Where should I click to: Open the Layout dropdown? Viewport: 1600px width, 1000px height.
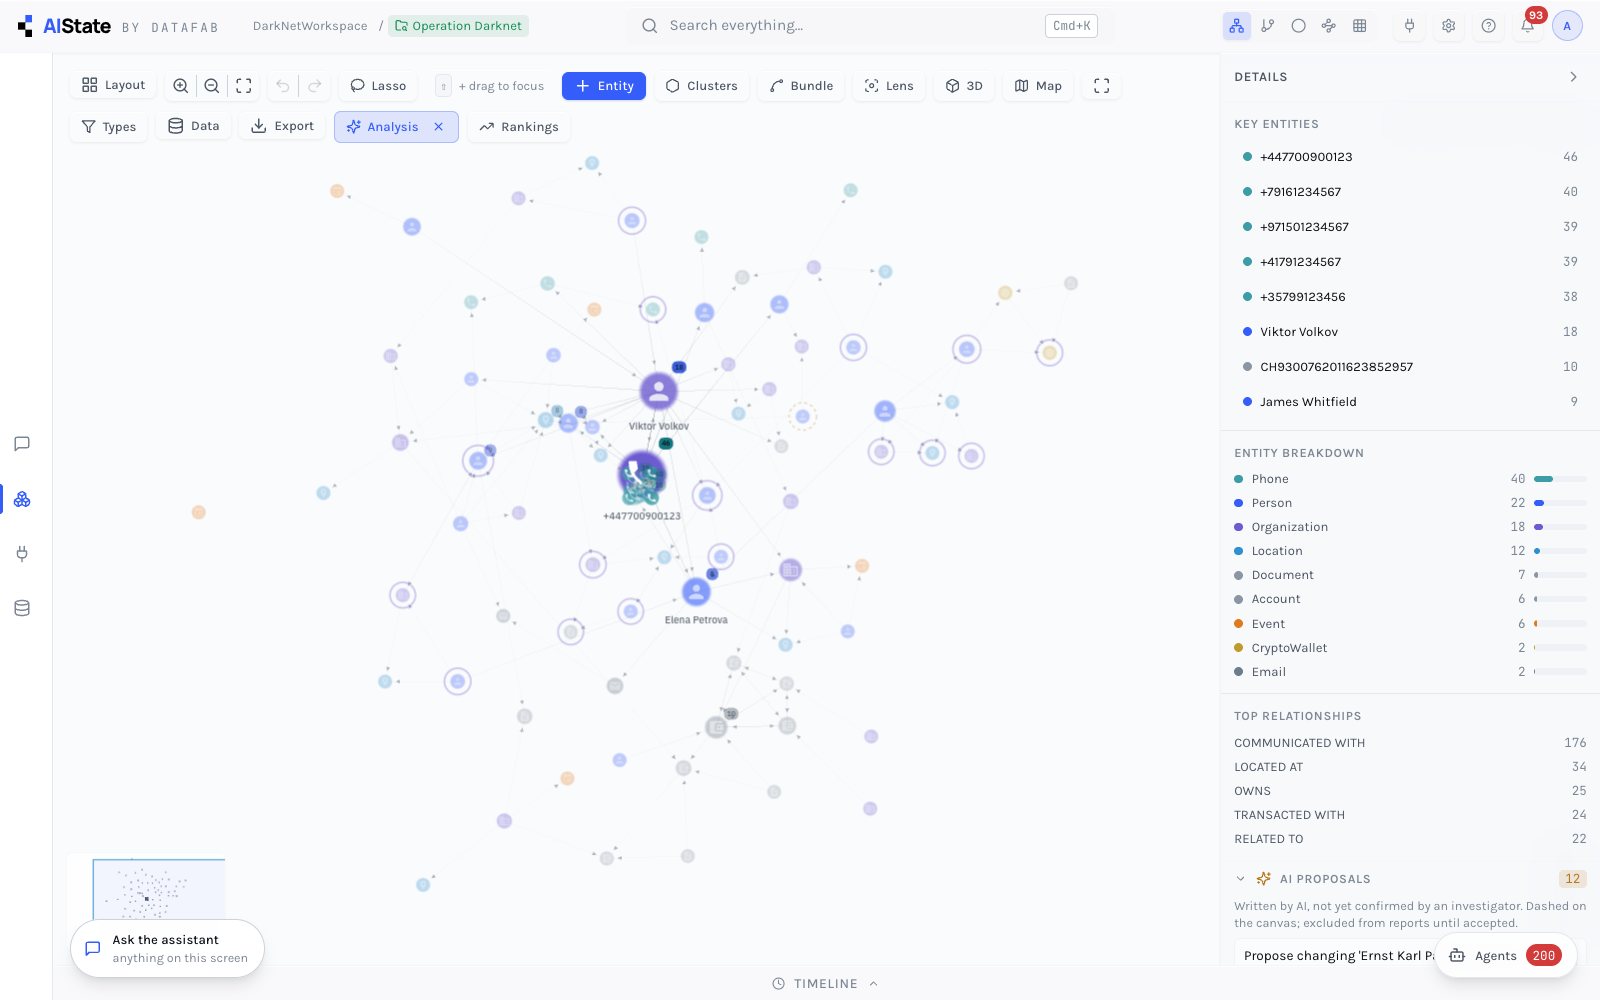pos(113,86)
